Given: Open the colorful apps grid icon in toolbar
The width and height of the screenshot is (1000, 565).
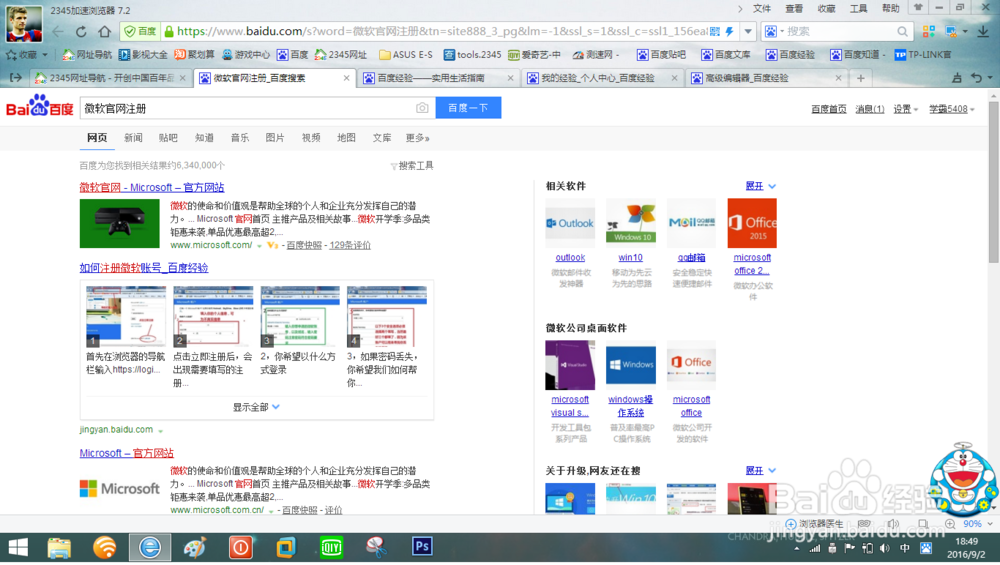Looking at the screenshot, I should pyautogui.click(x=929, y=31).
